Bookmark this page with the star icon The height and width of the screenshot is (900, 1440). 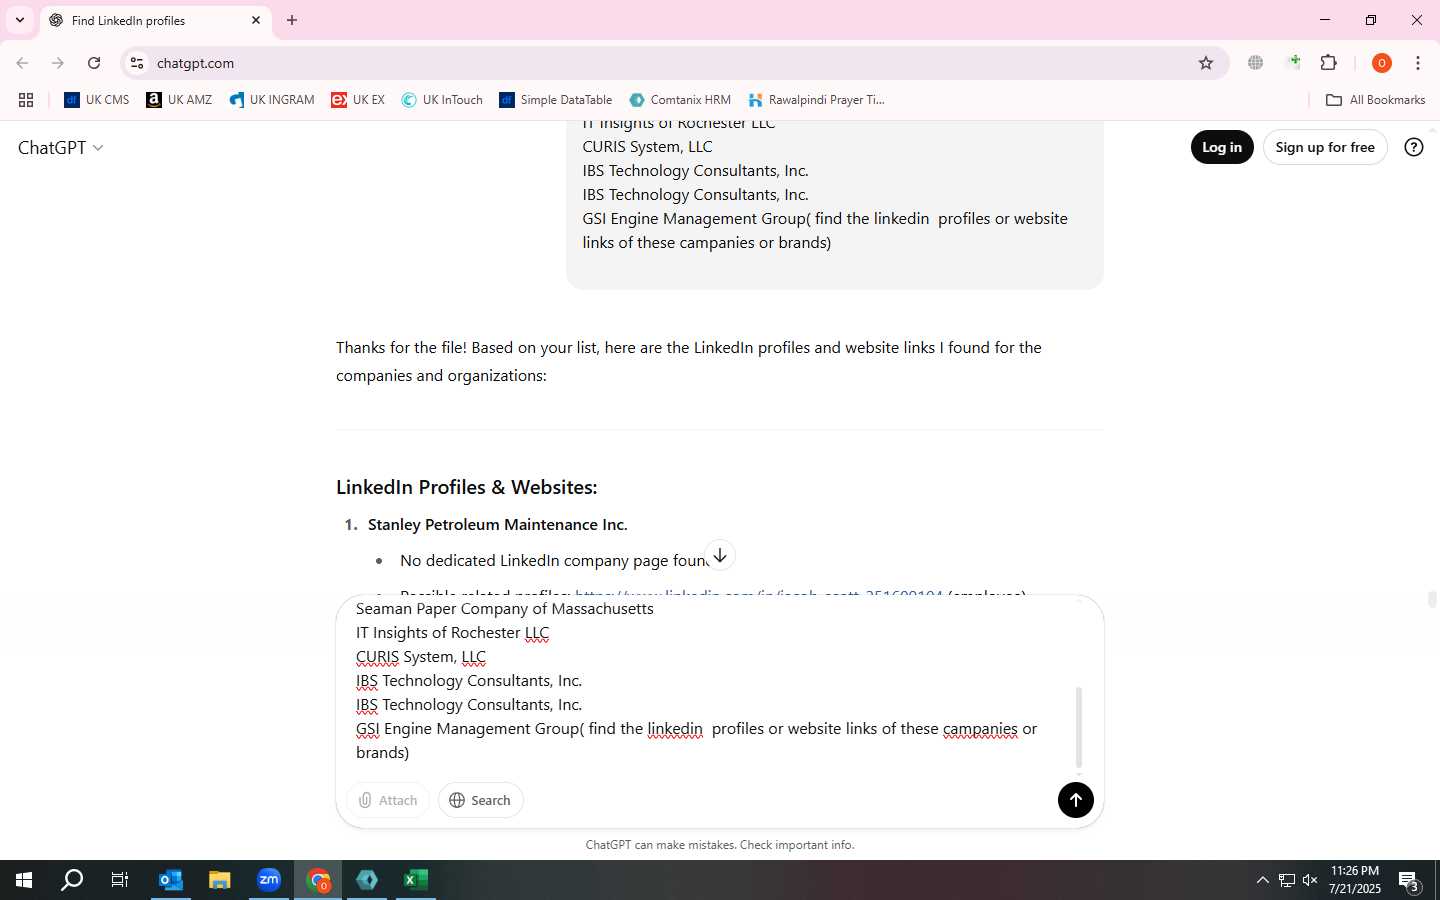click(x=1206, y=63)
